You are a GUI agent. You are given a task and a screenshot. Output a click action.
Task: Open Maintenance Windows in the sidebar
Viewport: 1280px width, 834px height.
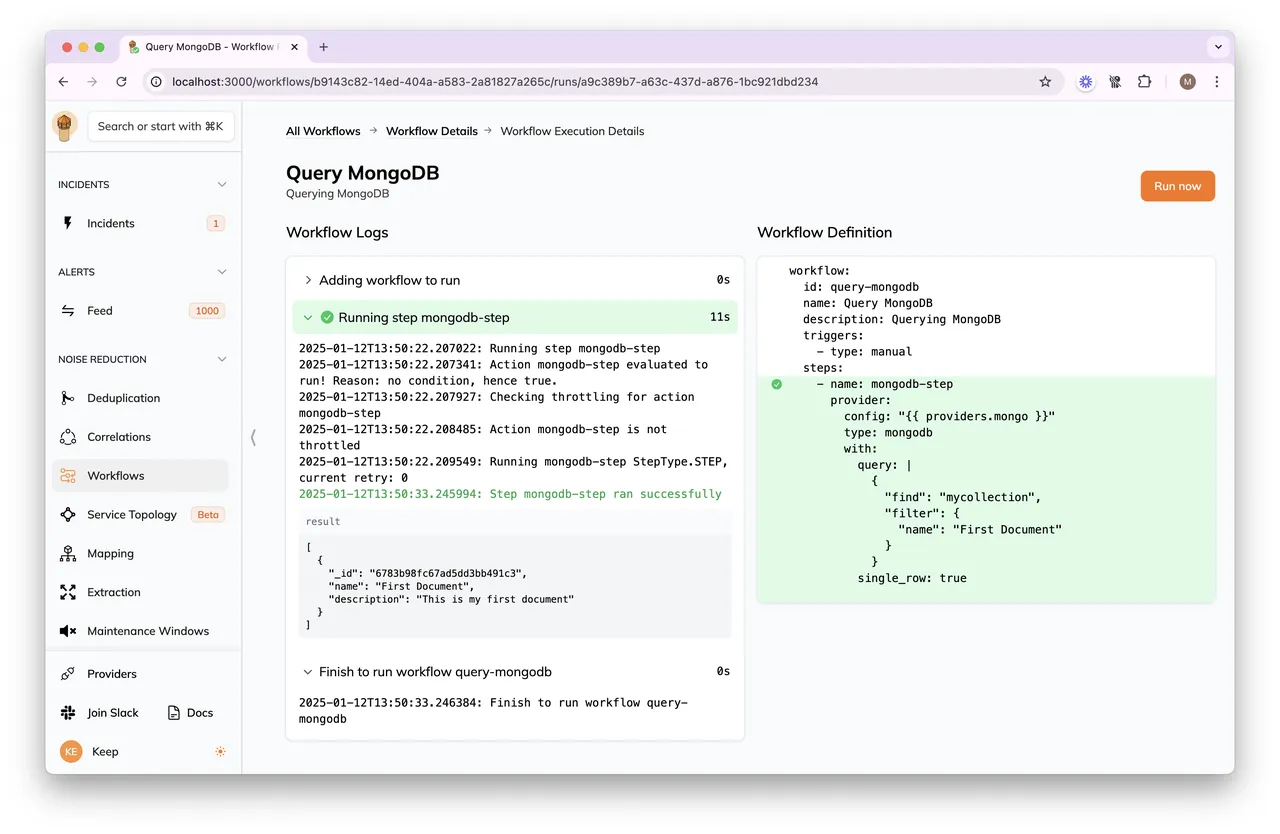coord(140,631)
